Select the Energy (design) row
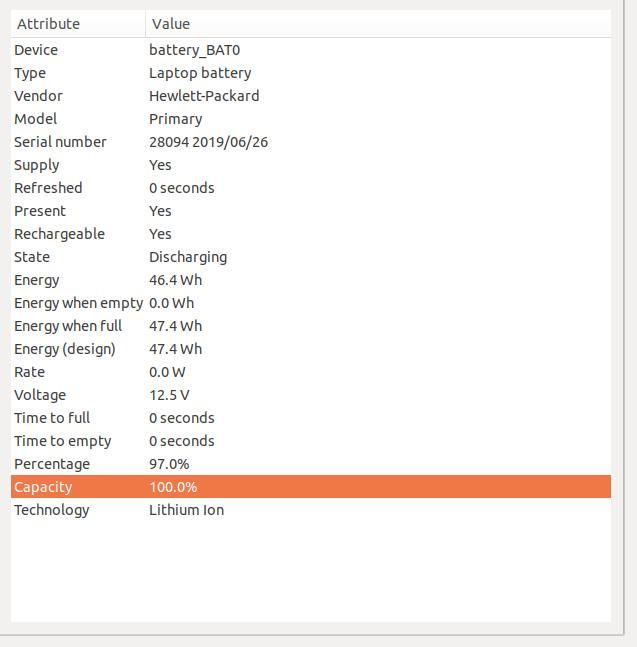 (311, 349)
